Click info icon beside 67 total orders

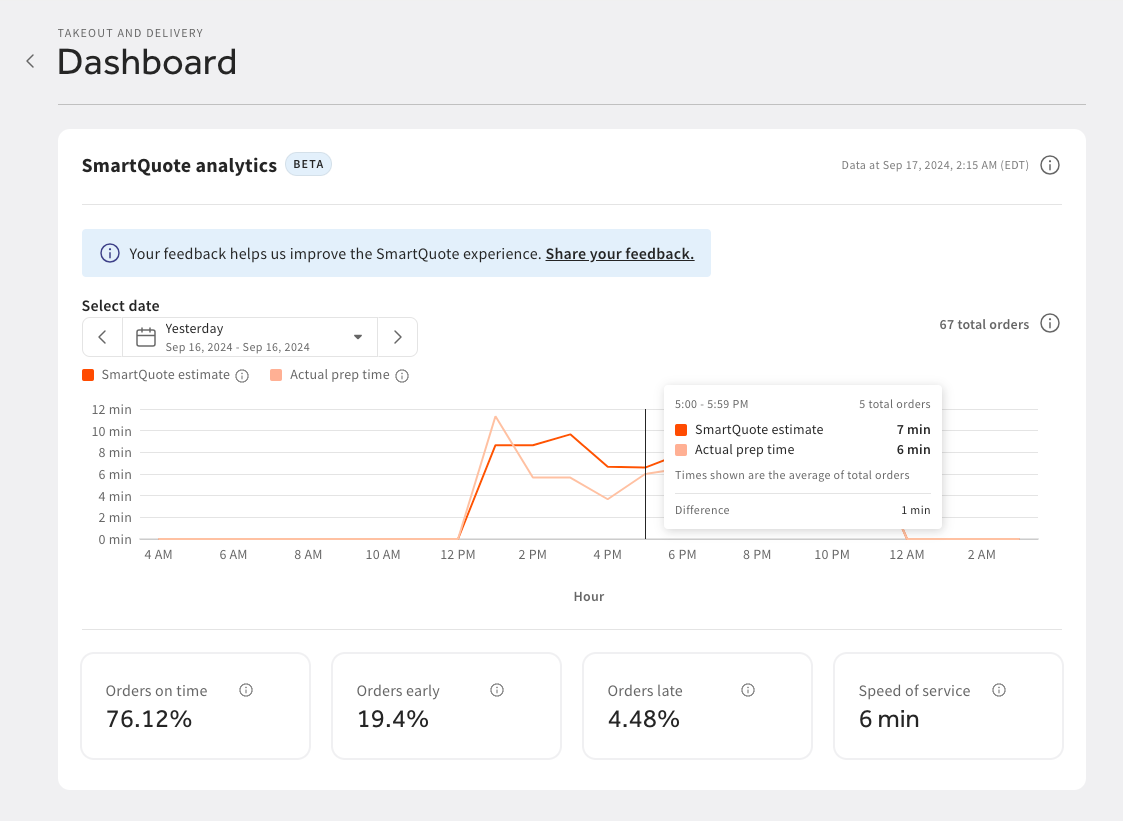coord(1049,323)
